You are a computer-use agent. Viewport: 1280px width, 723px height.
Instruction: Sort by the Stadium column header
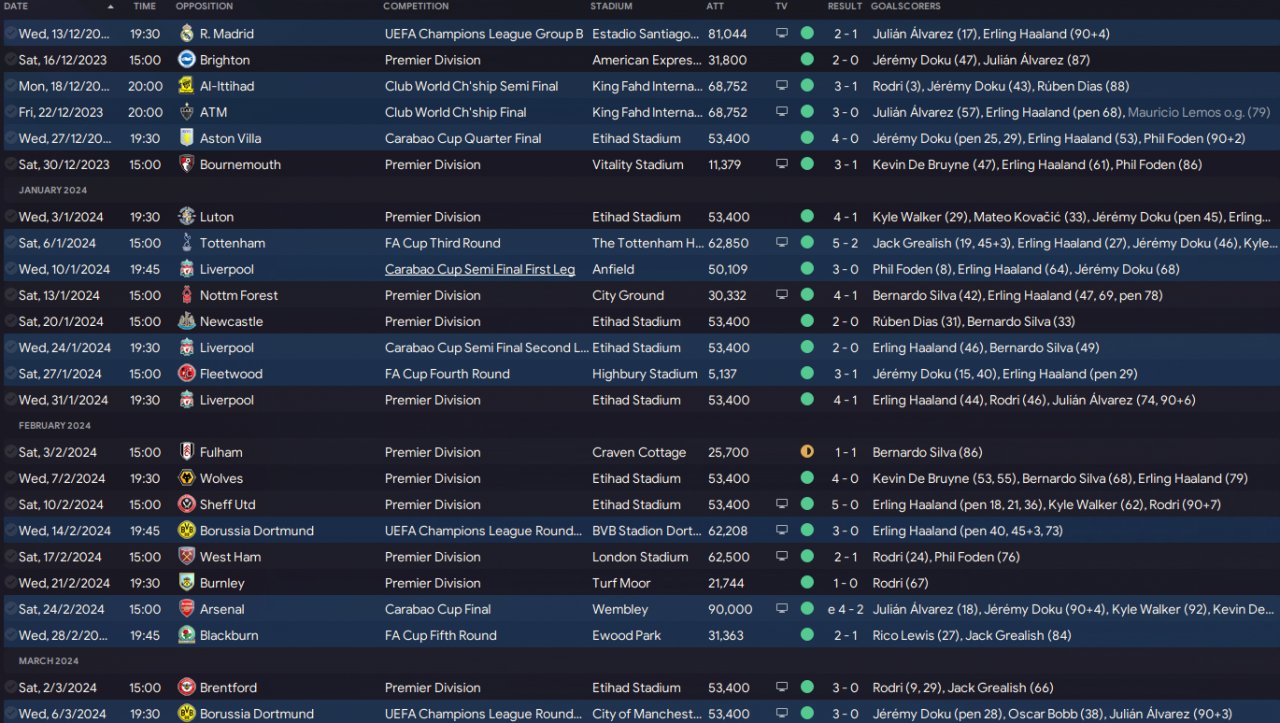click(611, 7)
